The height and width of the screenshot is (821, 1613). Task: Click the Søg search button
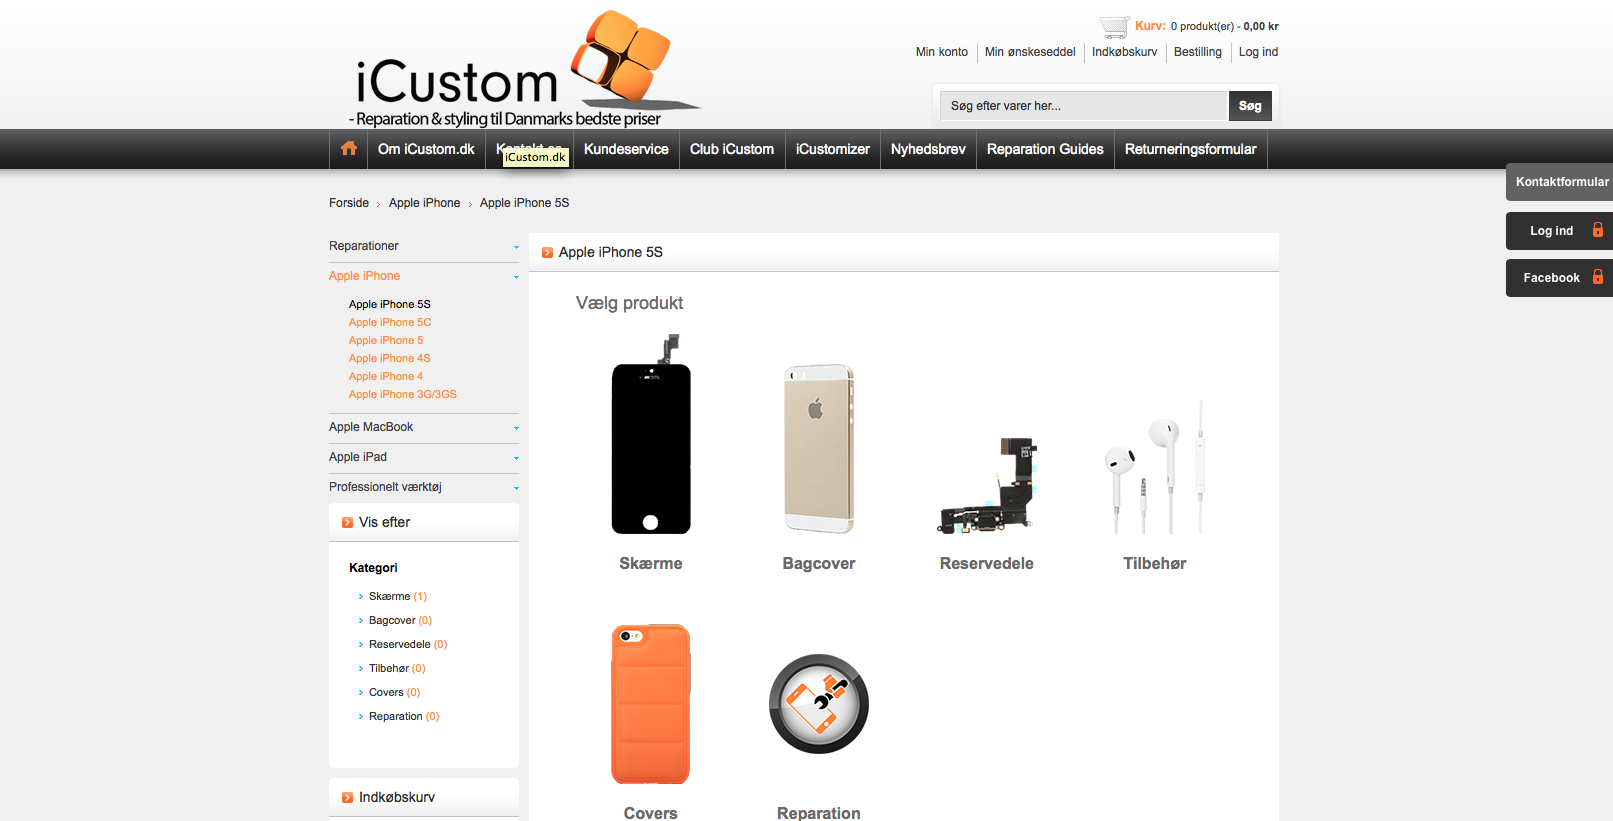click(x=1250, y=106)
